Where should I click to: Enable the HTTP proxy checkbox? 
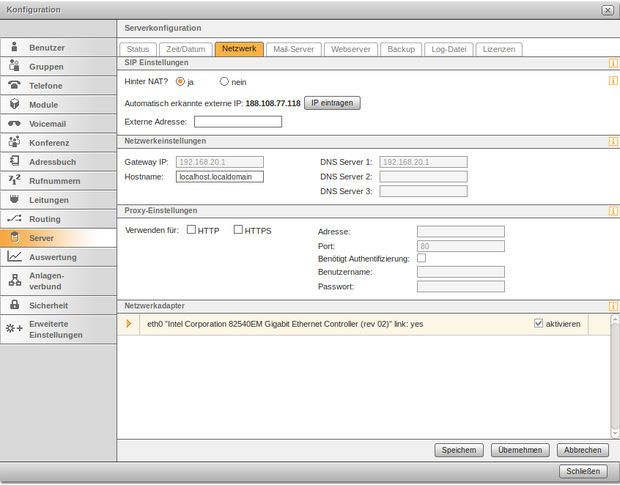coord(191,230)
